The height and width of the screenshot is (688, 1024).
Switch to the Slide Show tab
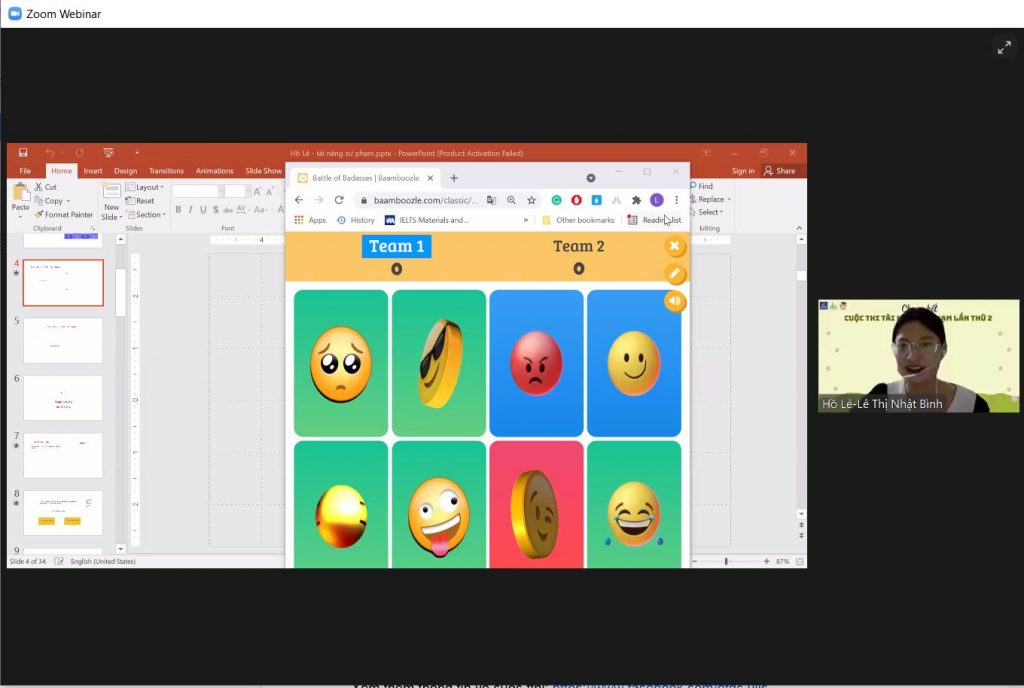(263, 171)
